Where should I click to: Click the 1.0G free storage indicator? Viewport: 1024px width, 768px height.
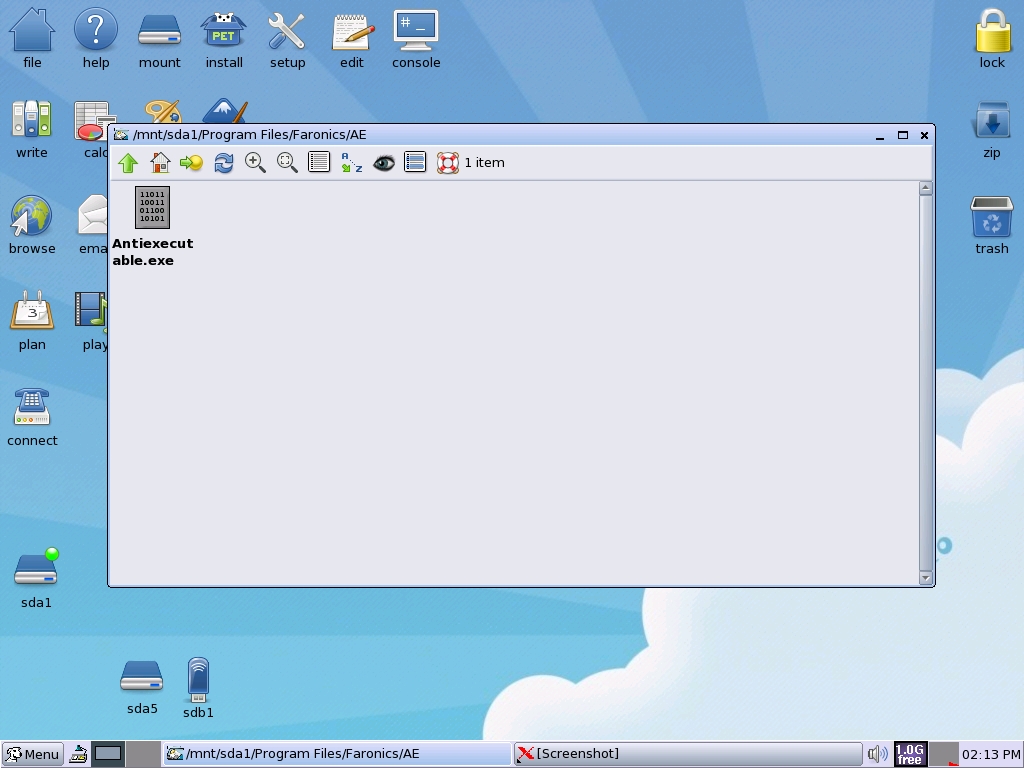pos(910,754)
